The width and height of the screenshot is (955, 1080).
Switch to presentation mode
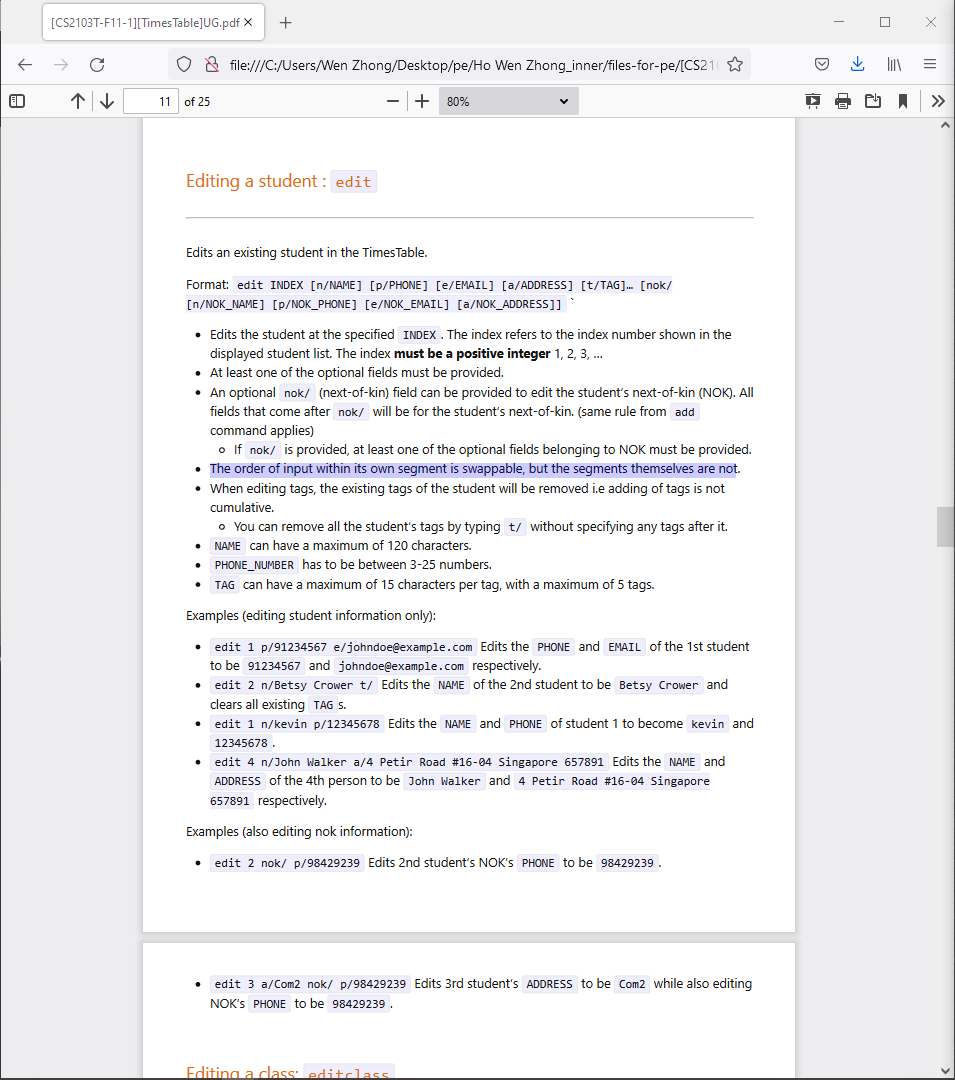point(812,101)
